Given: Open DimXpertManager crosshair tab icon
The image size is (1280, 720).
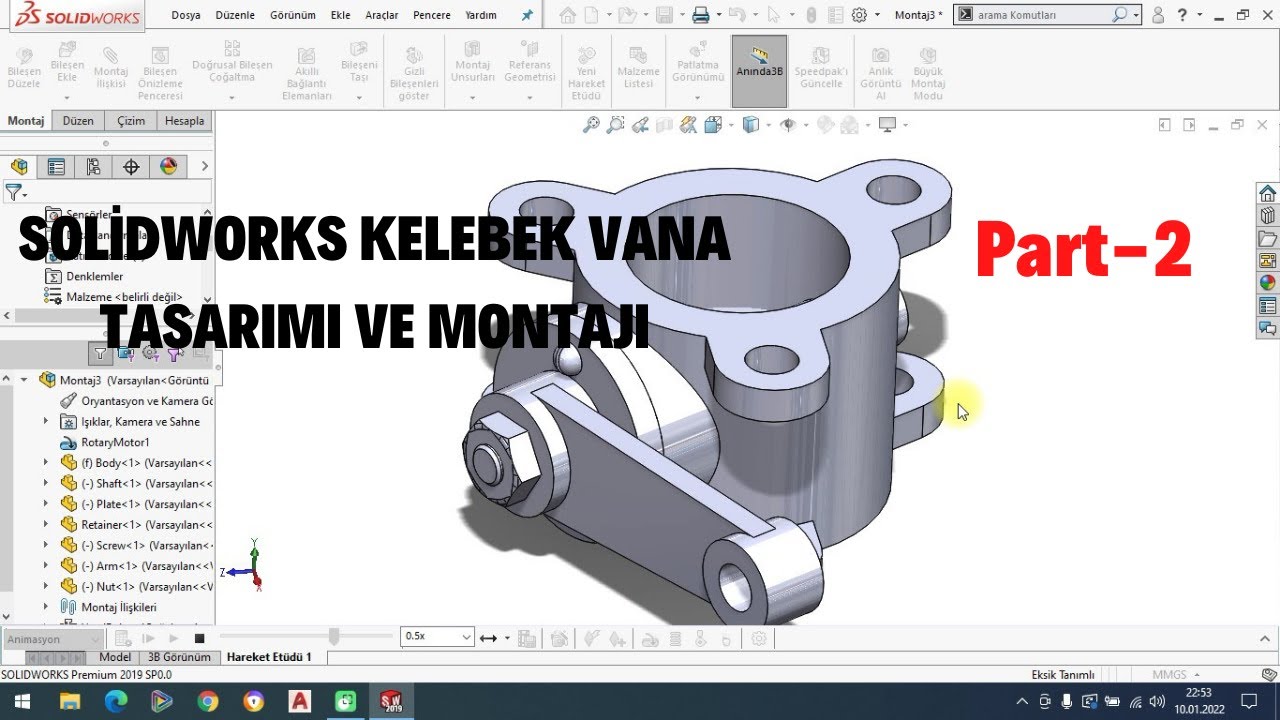Looking at the screenshot, I should tap(130, 167).
